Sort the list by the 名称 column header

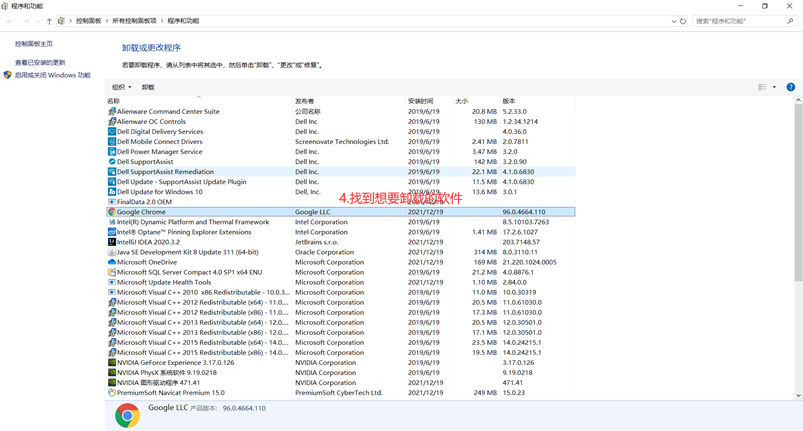(199, 101)
